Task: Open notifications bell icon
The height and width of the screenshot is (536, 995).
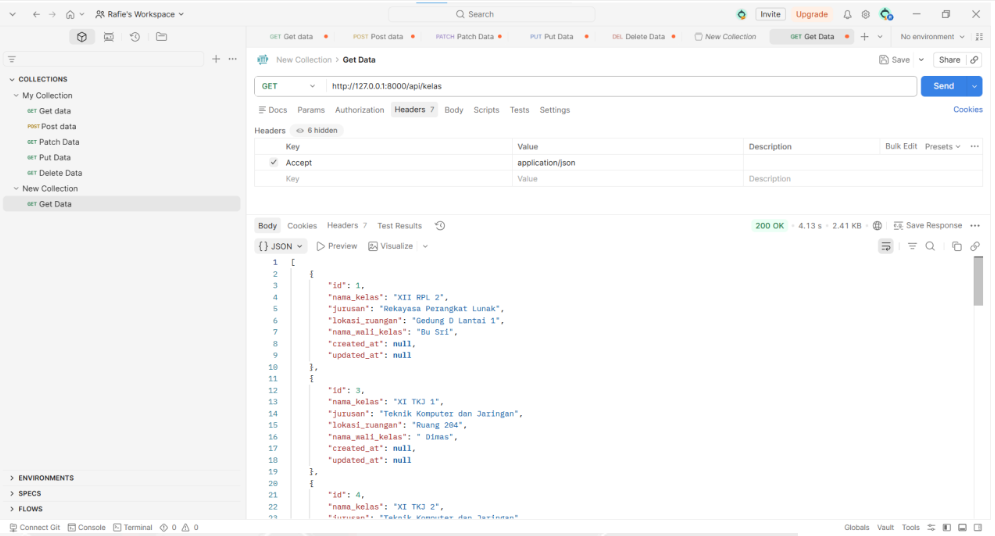Action: 847,14
